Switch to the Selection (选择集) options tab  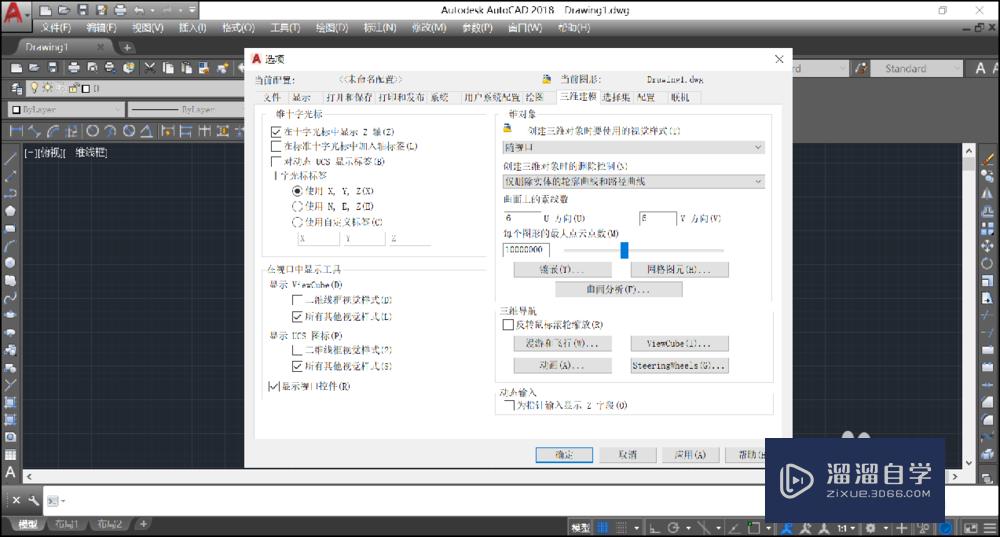pos(615,98)
